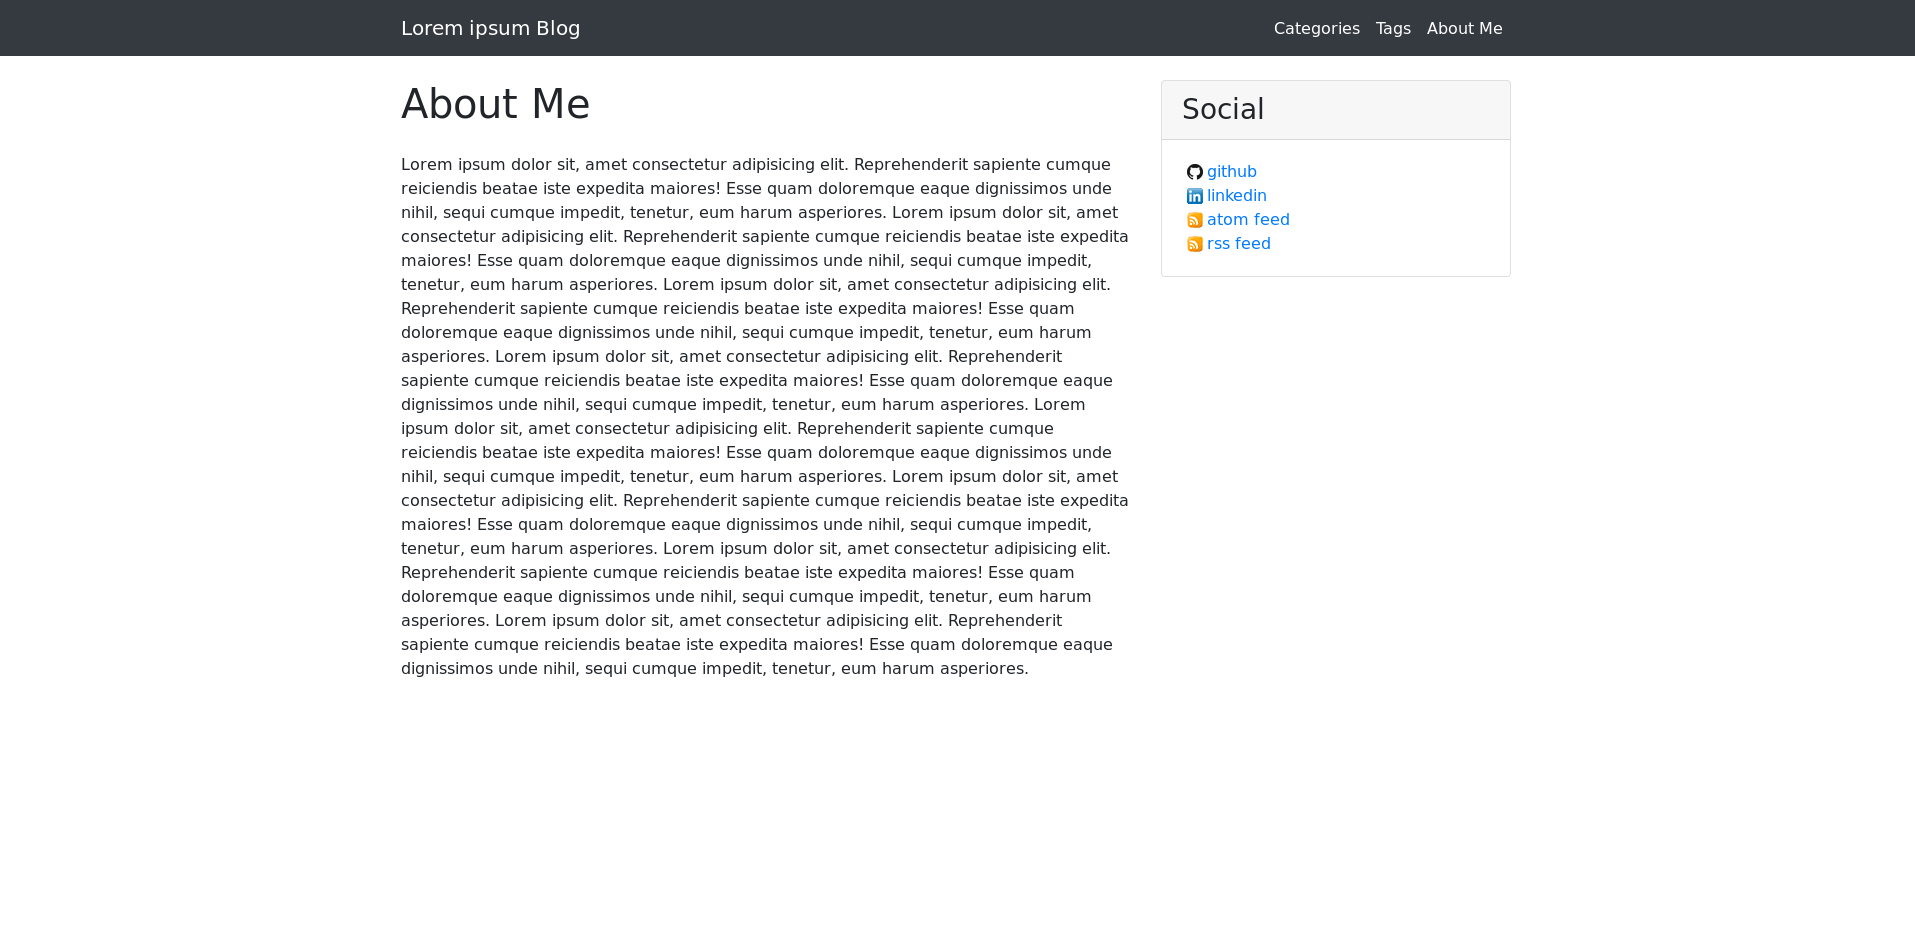The image size is (1915, 929).
Task: Click the LinkedIn logo icon
Action: click(1194, 196)
